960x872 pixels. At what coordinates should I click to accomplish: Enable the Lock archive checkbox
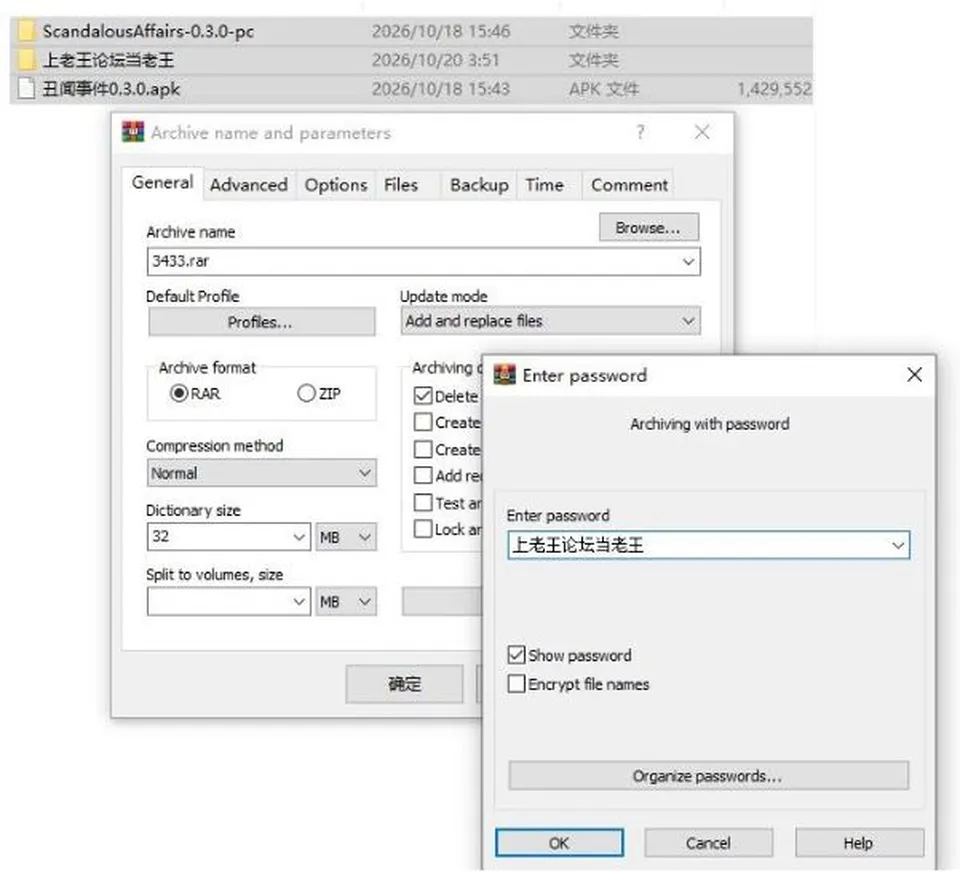click(x=423, y=529)
